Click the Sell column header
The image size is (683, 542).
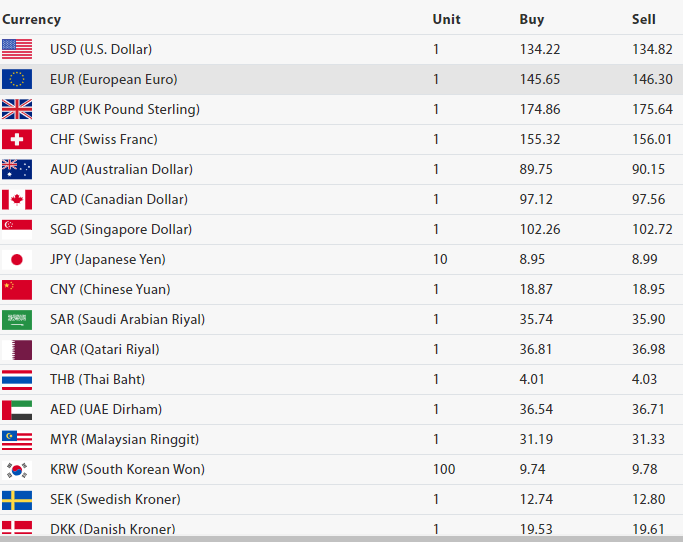[643, 19]
